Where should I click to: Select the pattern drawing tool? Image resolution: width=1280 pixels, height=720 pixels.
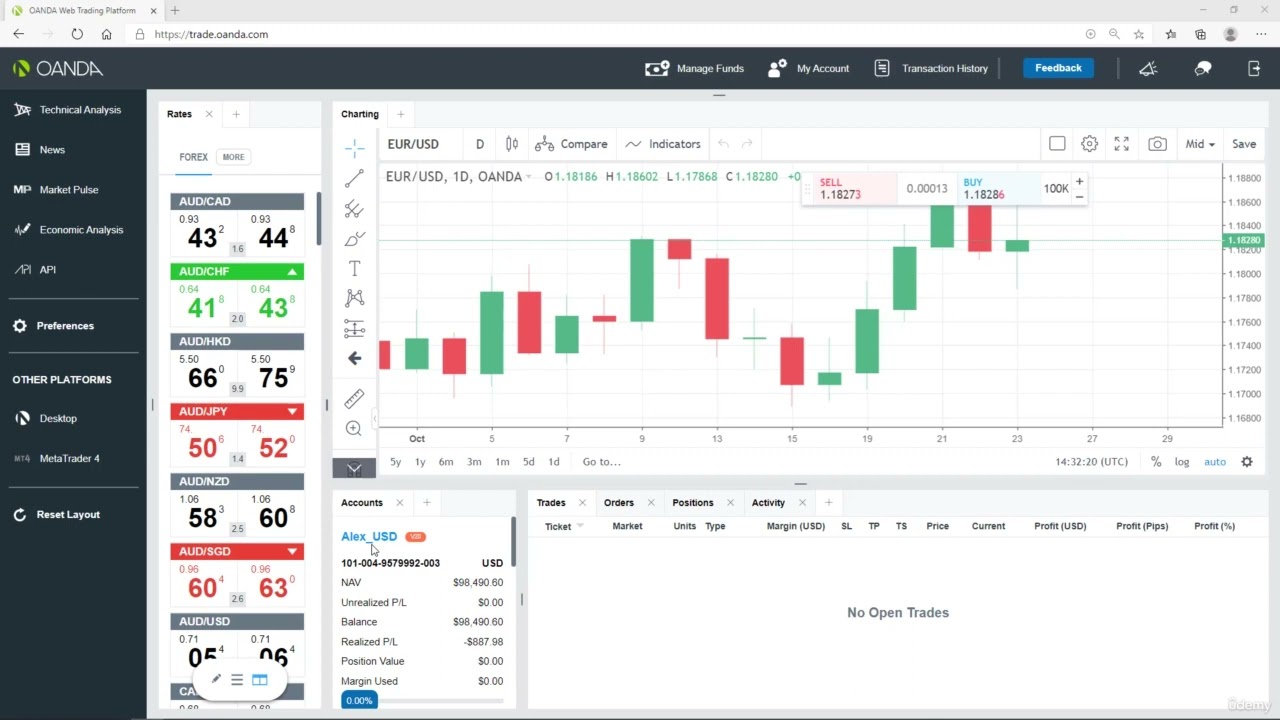pyautogui.click(x=354, y=298)
